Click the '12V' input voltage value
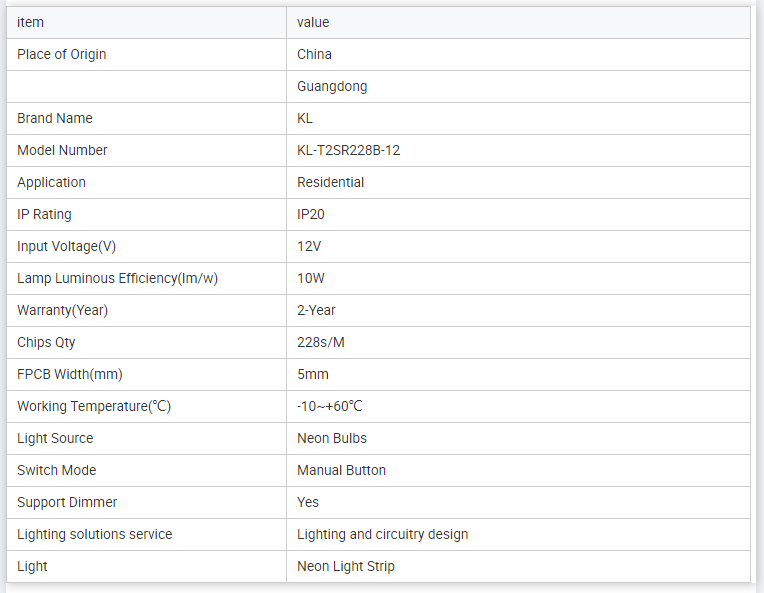The image size is (764, 593). pyautogui.click(x=309, y=246)
